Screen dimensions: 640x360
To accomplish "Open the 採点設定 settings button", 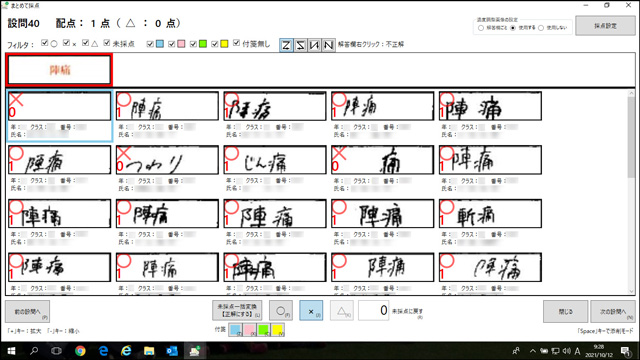I will coord(605,26).
